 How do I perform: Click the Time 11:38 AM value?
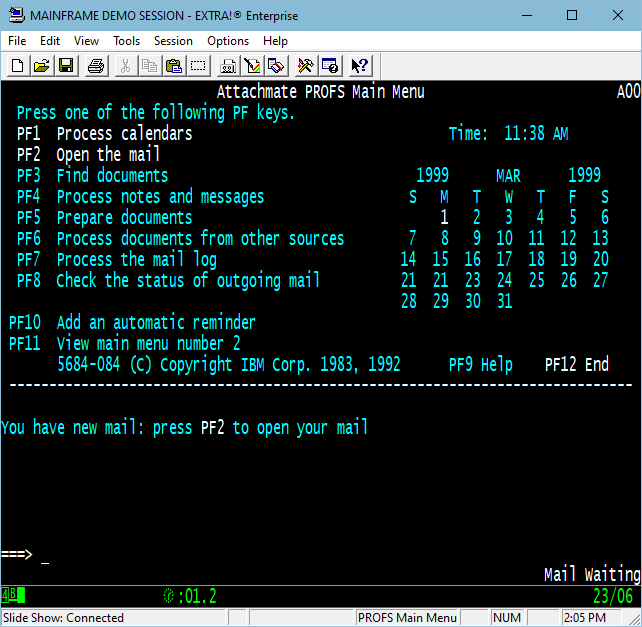pos(536,134)
